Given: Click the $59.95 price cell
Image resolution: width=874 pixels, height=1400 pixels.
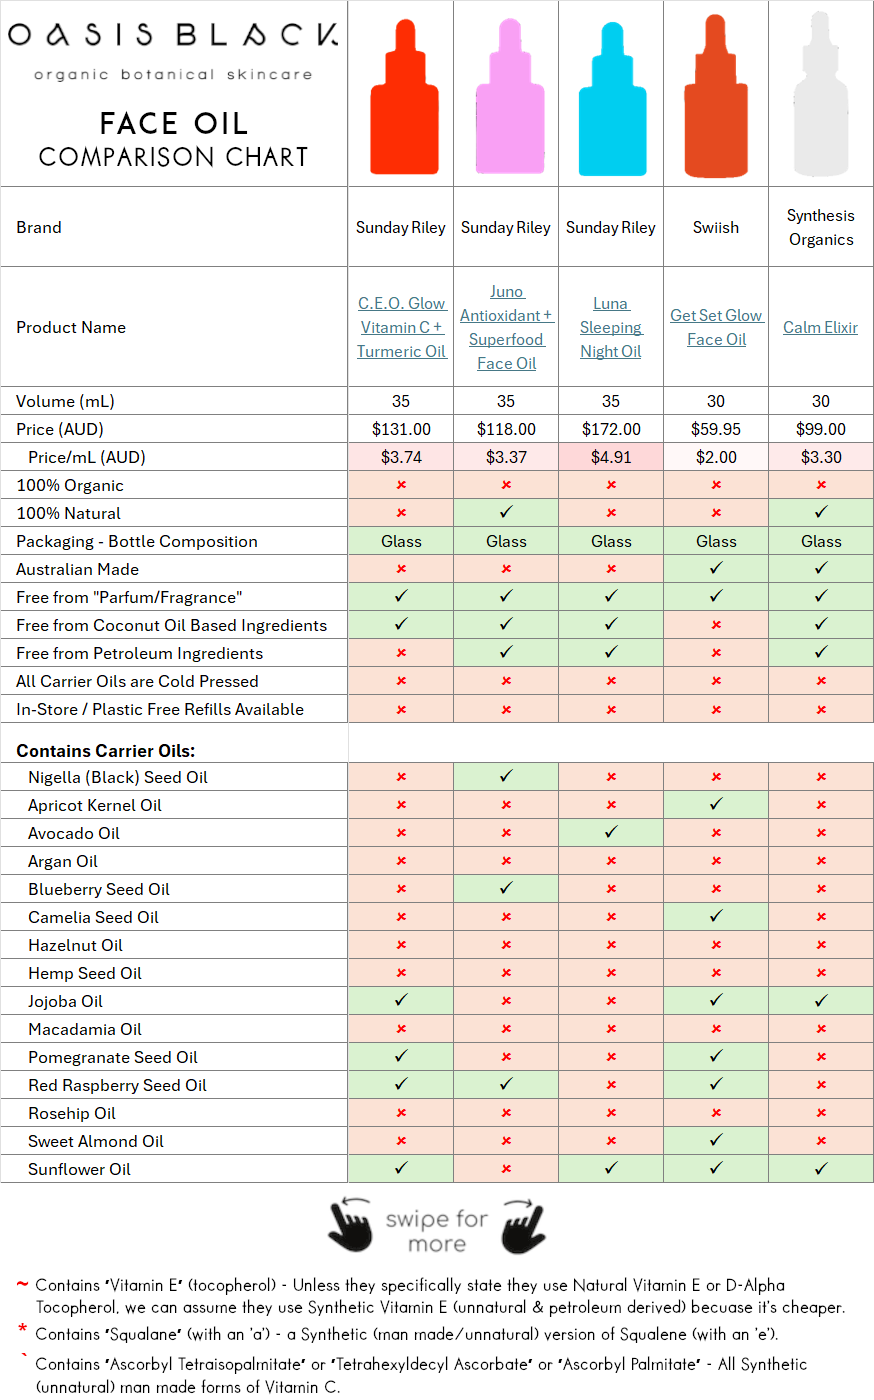Looking at the screenshot, I should (x=716, y=429).
